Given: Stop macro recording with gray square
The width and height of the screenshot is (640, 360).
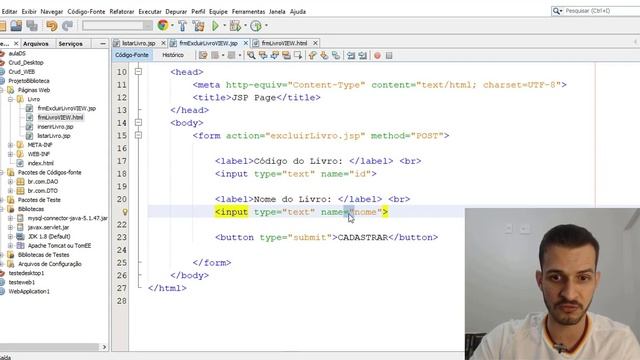Looking at the screenshot, I should pos(389,56).
